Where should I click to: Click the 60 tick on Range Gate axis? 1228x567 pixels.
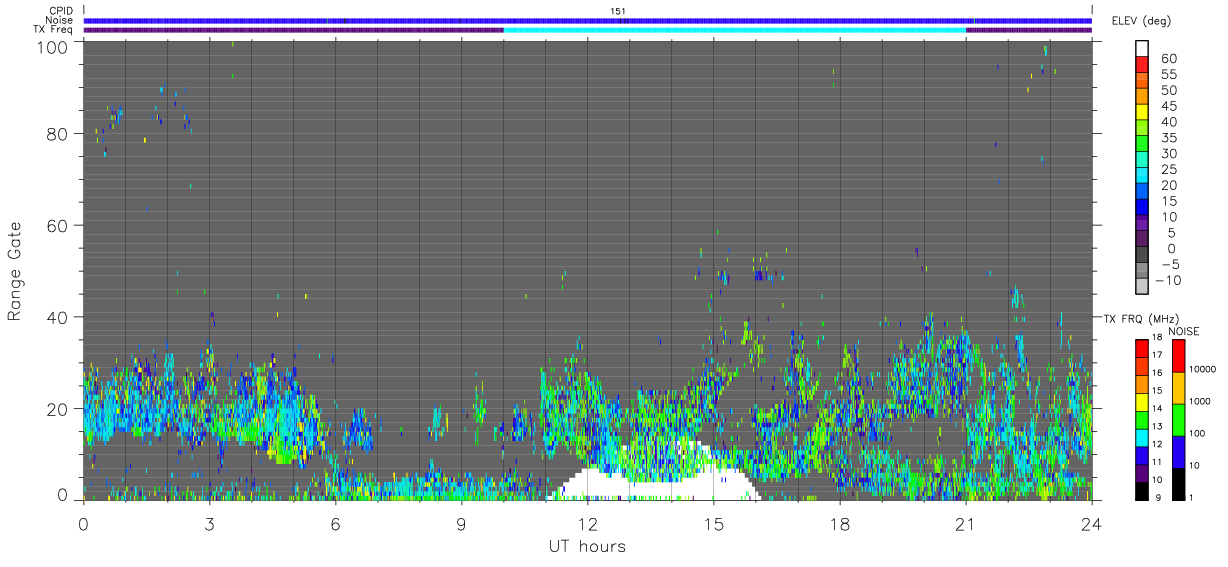coord(56,225)
